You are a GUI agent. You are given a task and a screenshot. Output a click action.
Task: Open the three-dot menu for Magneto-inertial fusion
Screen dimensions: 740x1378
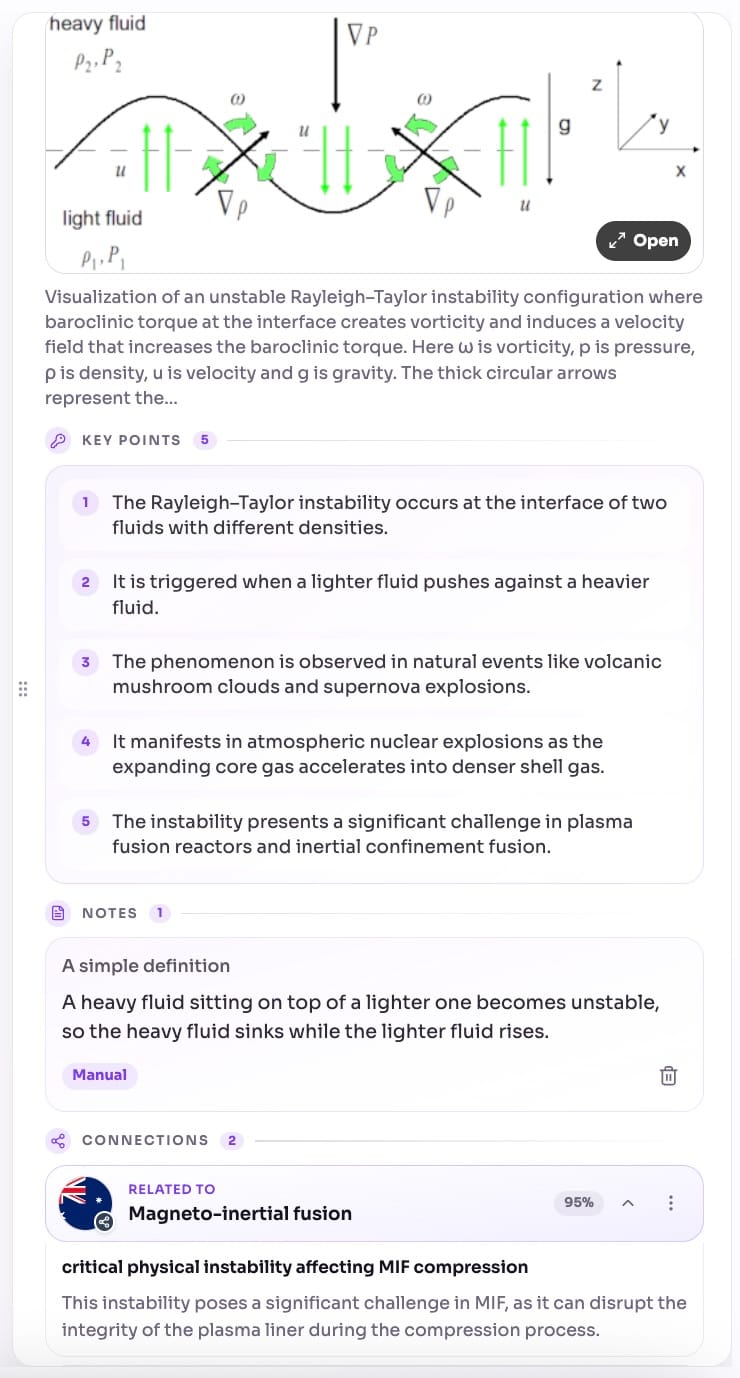point(671,1203)
